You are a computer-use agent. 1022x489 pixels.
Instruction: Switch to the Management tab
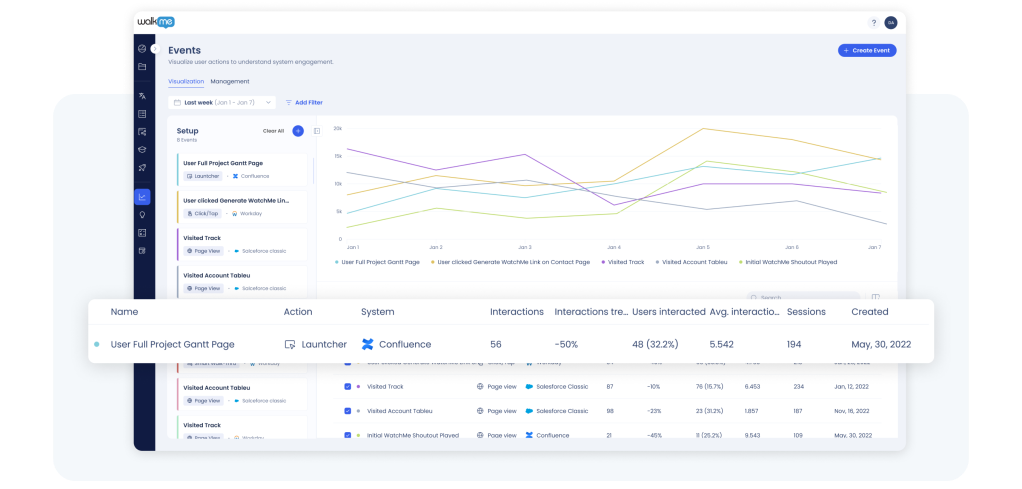(x=230, y=81)
